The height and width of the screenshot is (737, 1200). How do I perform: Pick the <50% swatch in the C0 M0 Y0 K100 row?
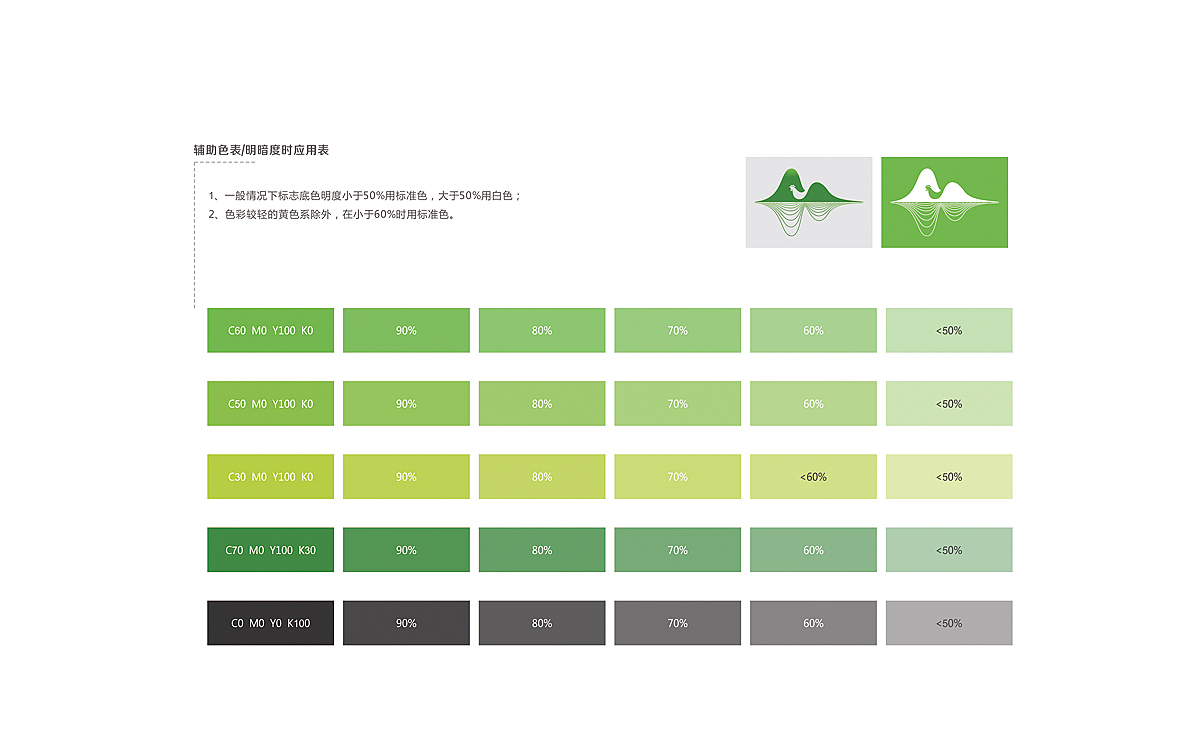949,623
